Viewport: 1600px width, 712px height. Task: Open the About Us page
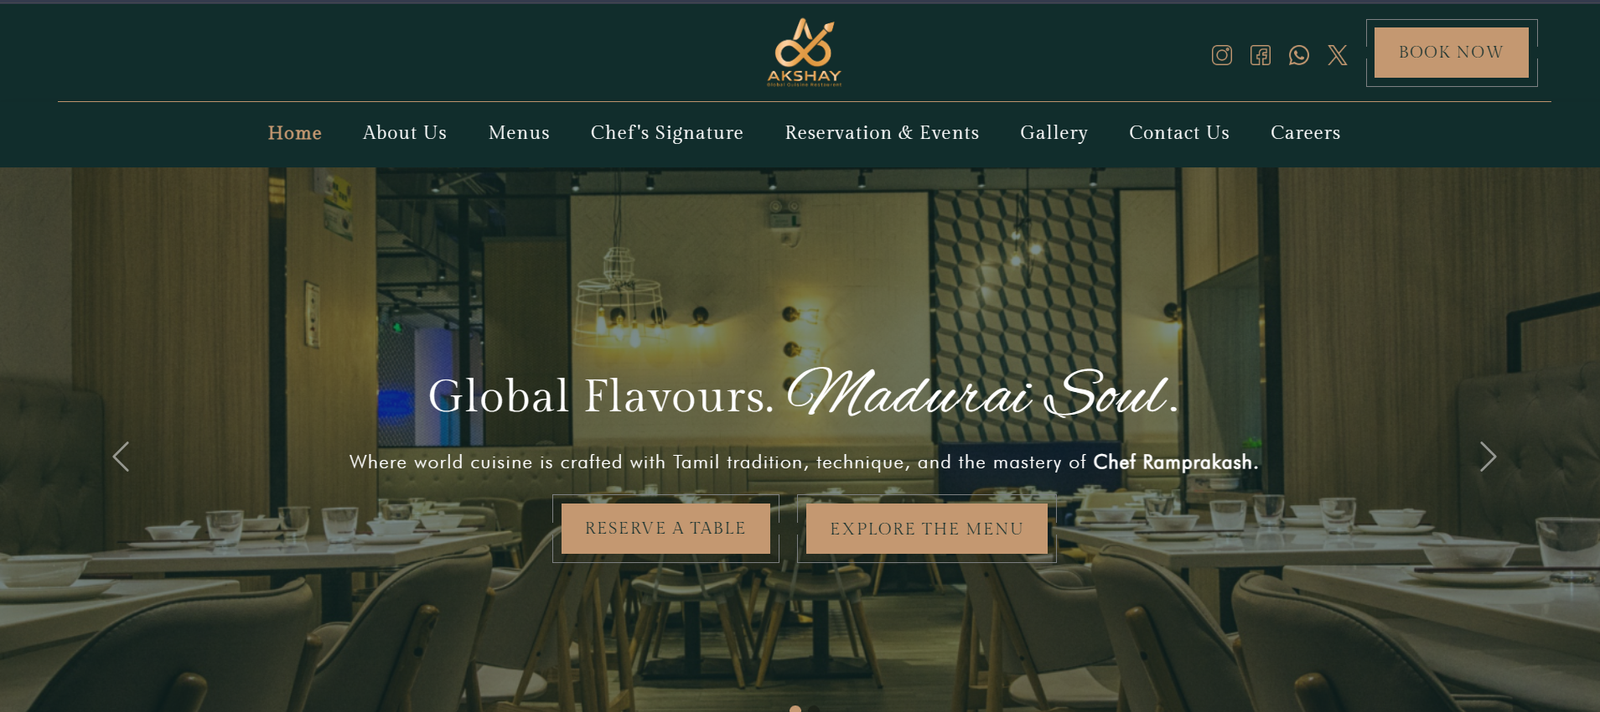click(405, 133)
